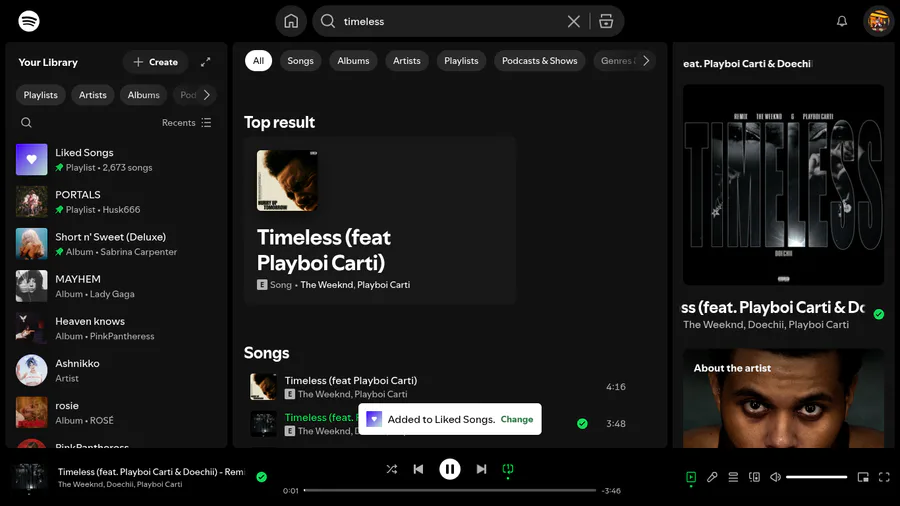Click the -3:46 remaining time label

(611, 491)
